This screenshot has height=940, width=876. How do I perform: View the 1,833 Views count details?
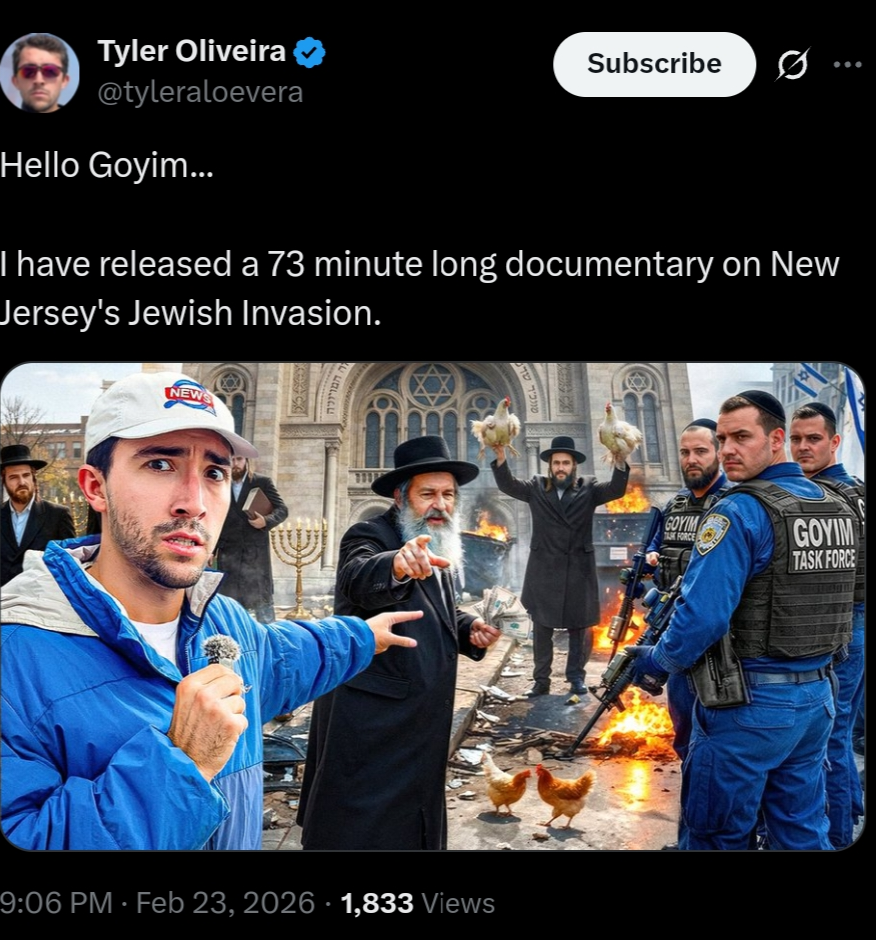point(418,903)
